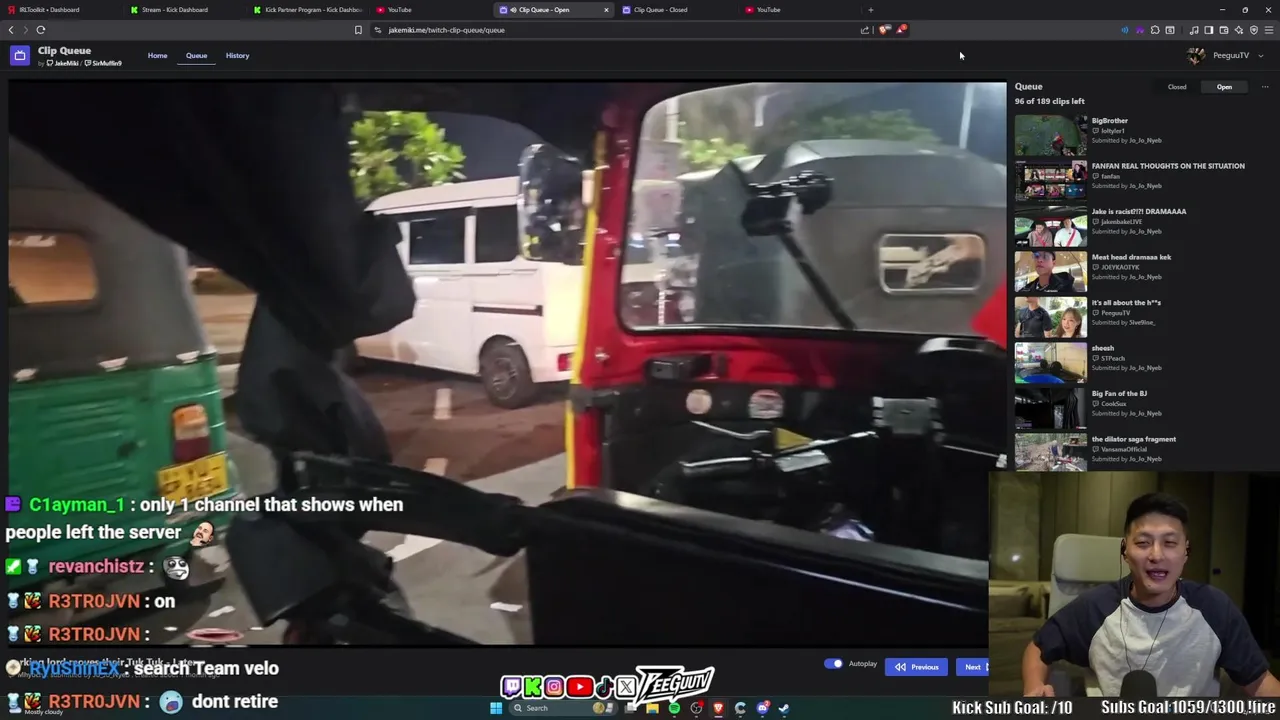The height and width of the screenshot is (720, 1280).
Task: Open the Queue nav item
Action: point(196,56)
